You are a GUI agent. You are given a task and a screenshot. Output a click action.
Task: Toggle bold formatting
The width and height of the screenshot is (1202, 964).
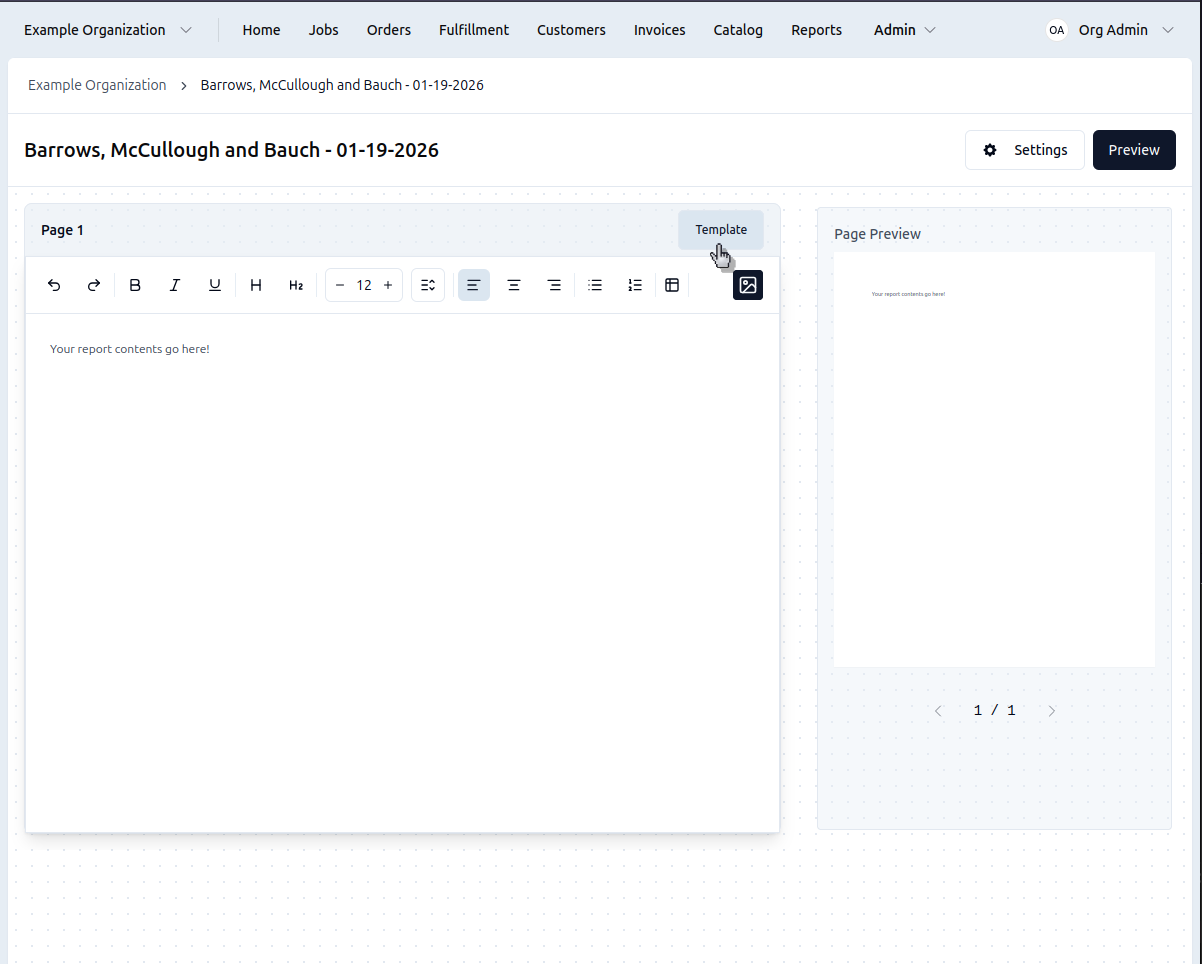[135, 285]
